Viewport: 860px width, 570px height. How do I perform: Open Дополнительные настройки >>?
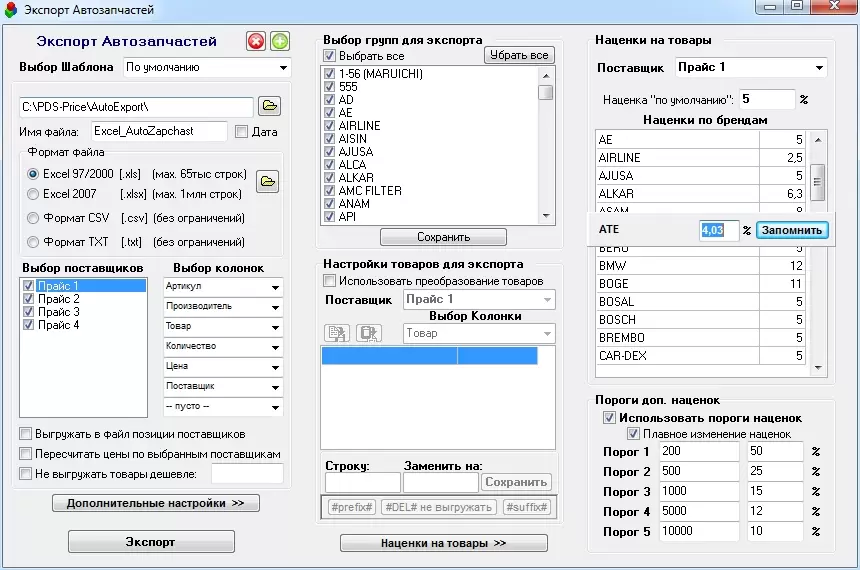pyautogui.click(x=156, y=503)
